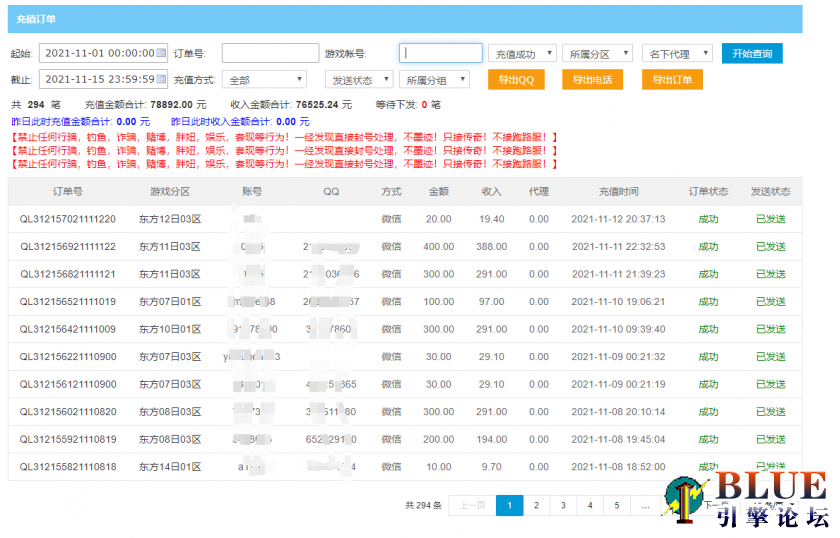Screen dimensions: 840x538
Task: Open the 所属分区 dropdown
Action: coord(598,54)
